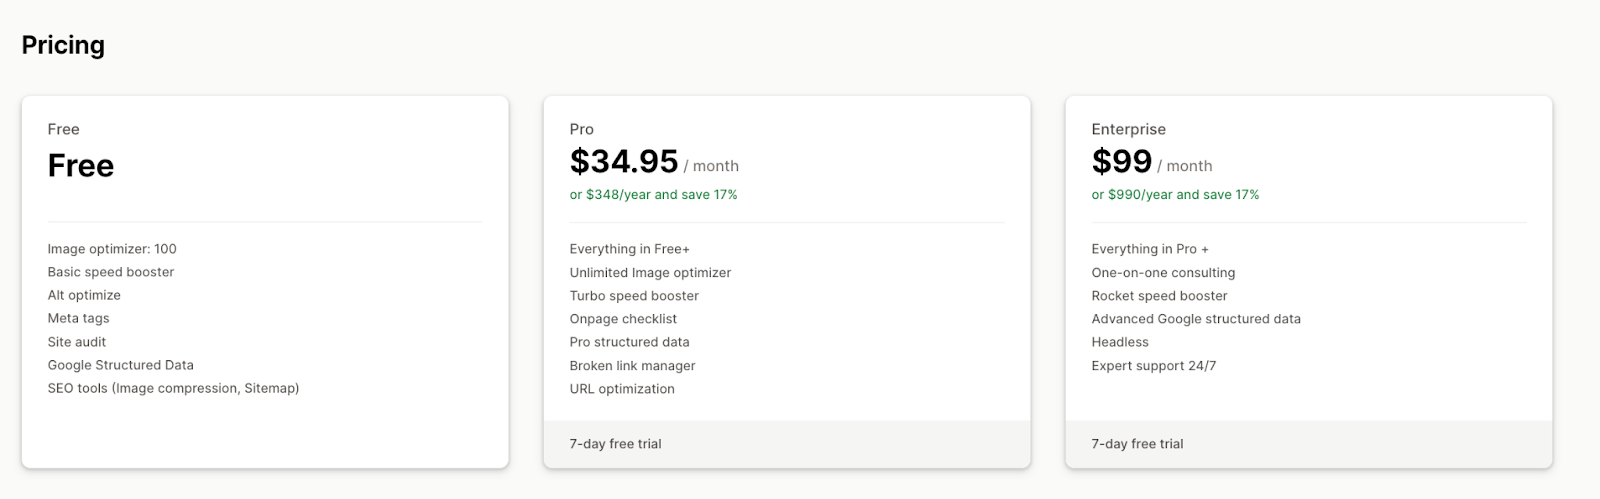
Task: Click the Turbo speed booster feature
Action: tap(634, 296)
